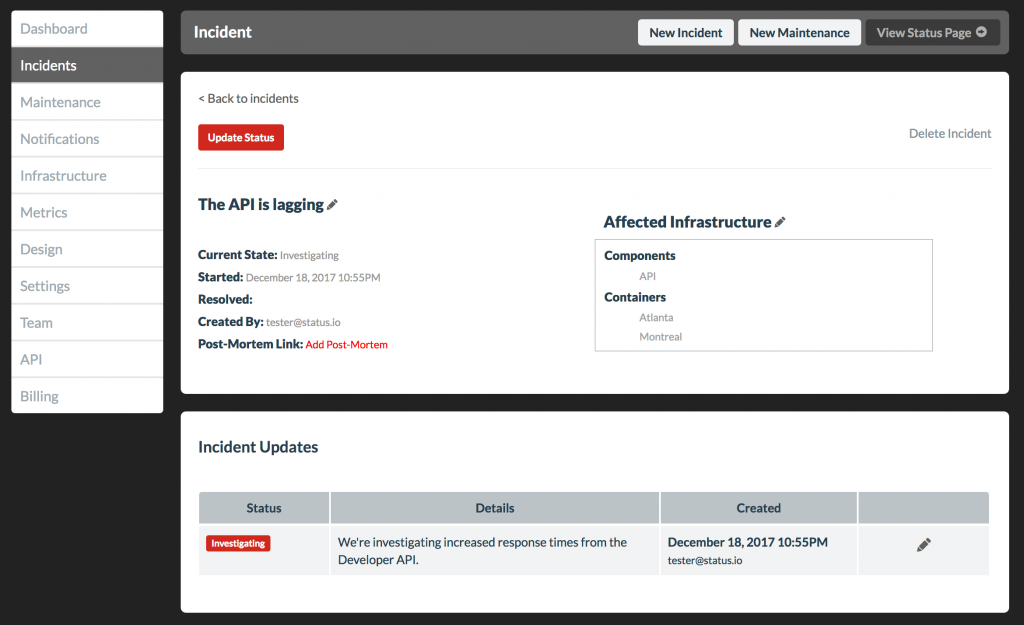Add a Post-Mortem link
Image resolution: width=1024 pixels, height=625 pixels.
pyautogui.click(x=346, y=343)
